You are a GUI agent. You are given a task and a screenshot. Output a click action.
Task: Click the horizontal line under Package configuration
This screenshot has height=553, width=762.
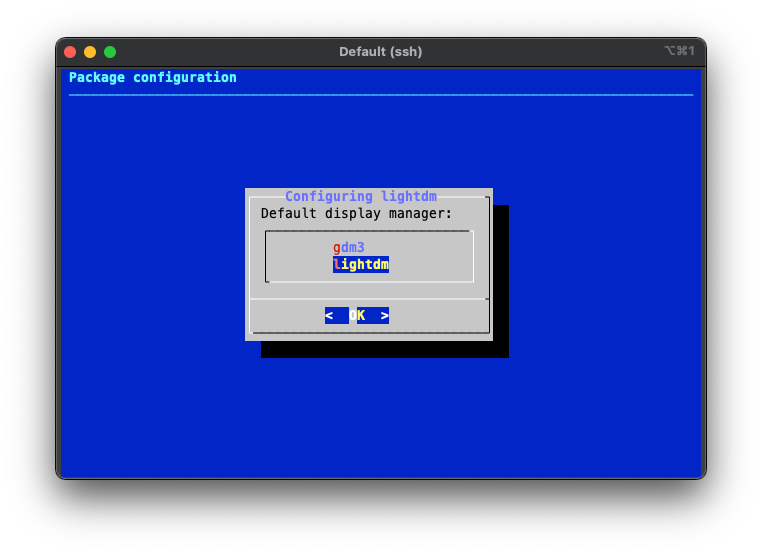tap(380, 95)
